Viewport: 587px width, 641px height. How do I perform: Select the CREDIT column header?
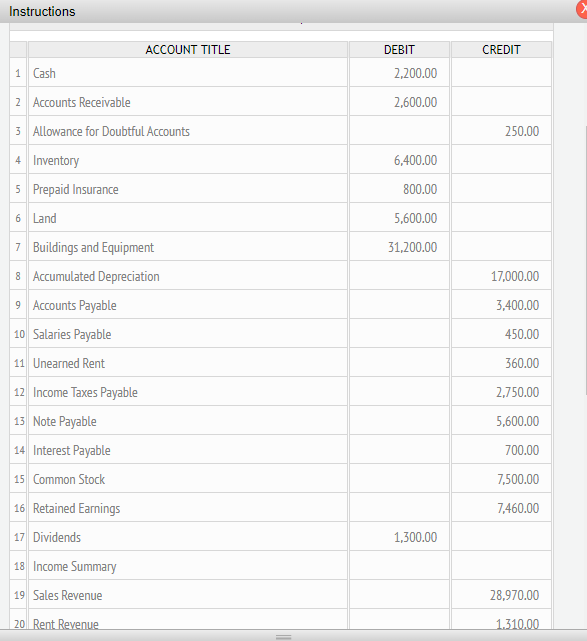501,49
